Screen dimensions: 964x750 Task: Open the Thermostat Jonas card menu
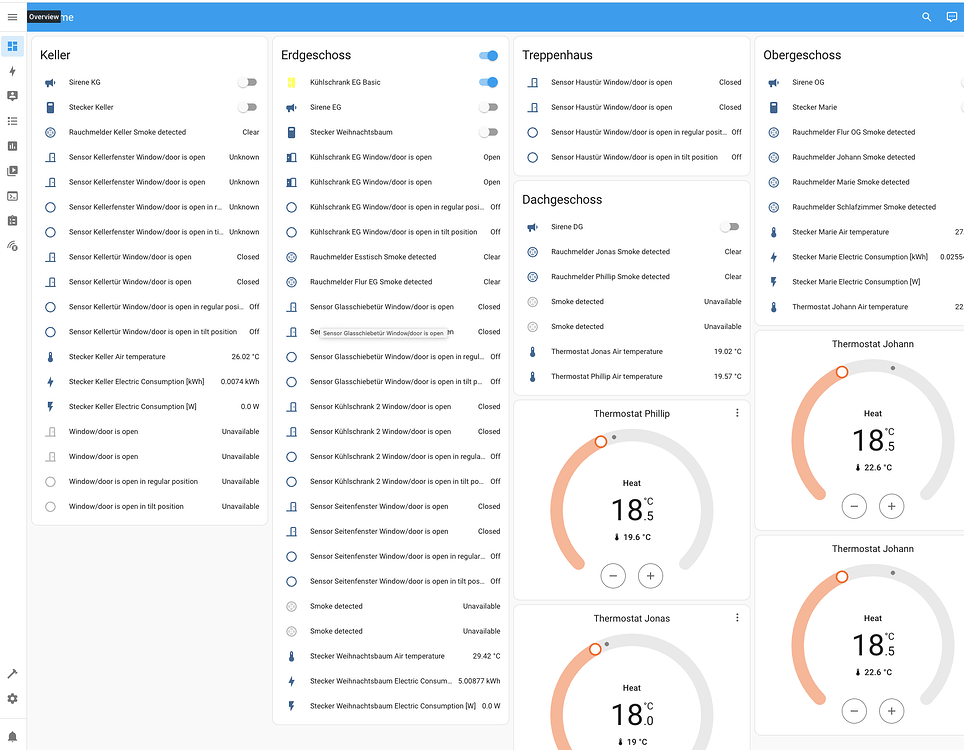tap(737, 617)
